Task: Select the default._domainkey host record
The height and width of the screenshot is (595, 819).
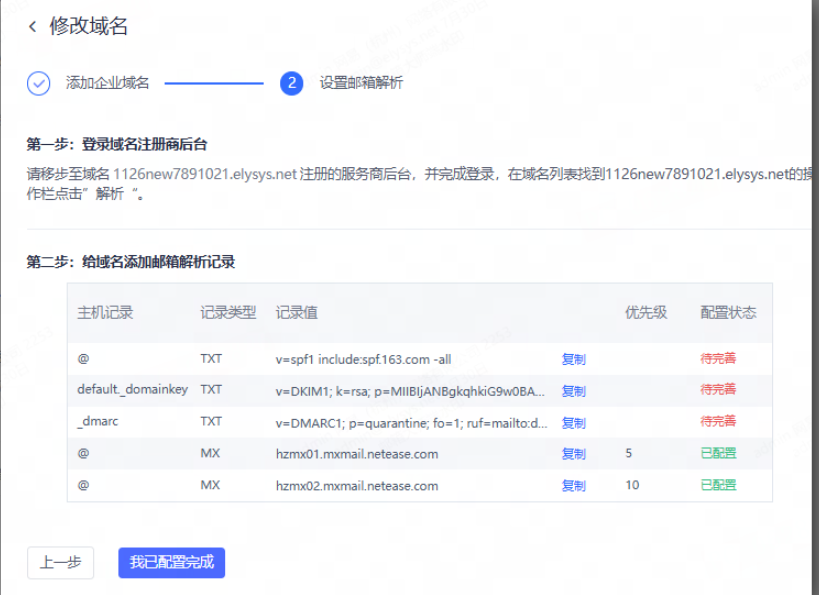Action: click(x=133, y=390)
